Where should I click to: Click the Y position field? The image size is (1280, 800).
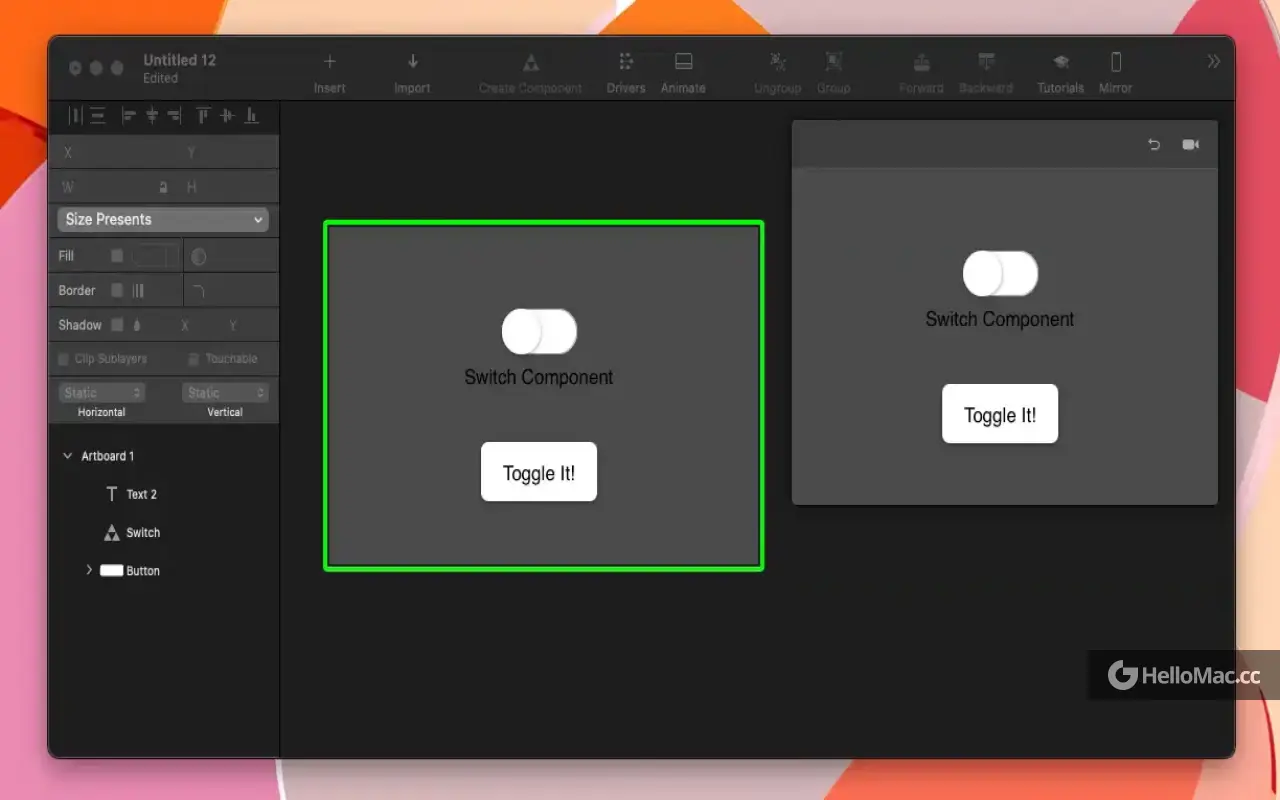(230, 153)
